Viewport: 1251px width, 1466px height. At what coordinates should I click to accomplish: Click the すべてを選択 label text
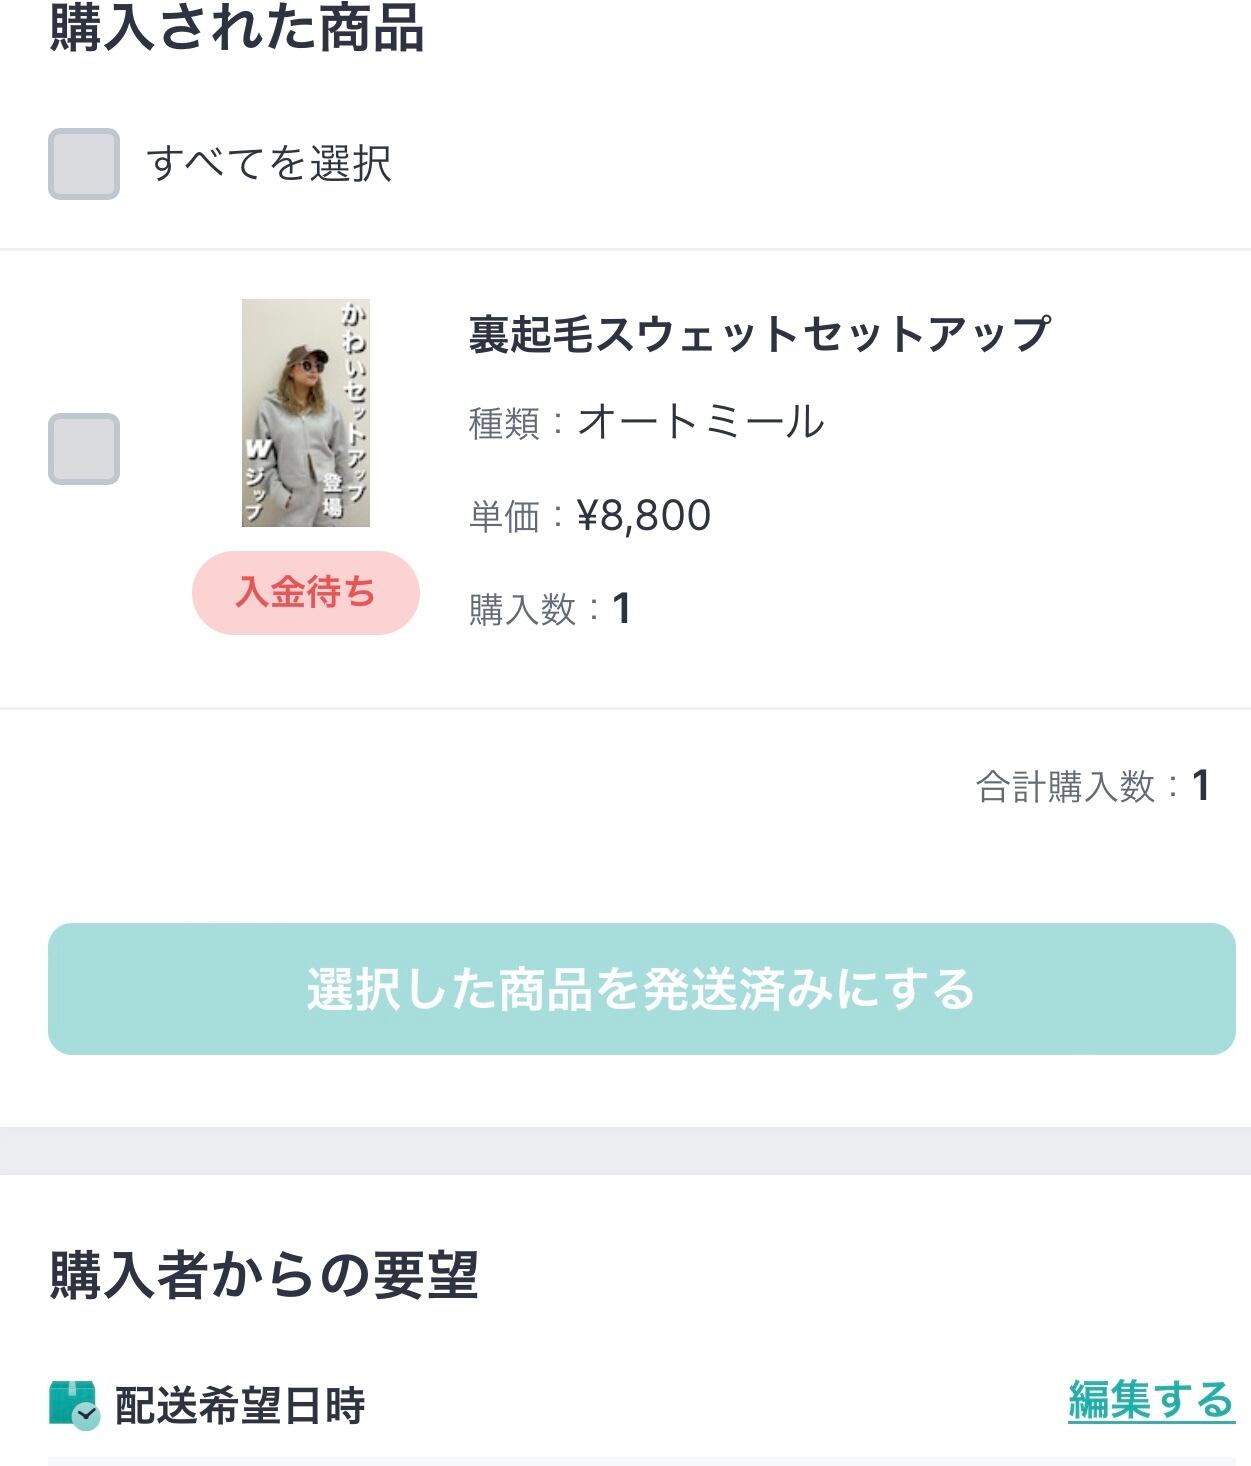(x=268, y=164)
